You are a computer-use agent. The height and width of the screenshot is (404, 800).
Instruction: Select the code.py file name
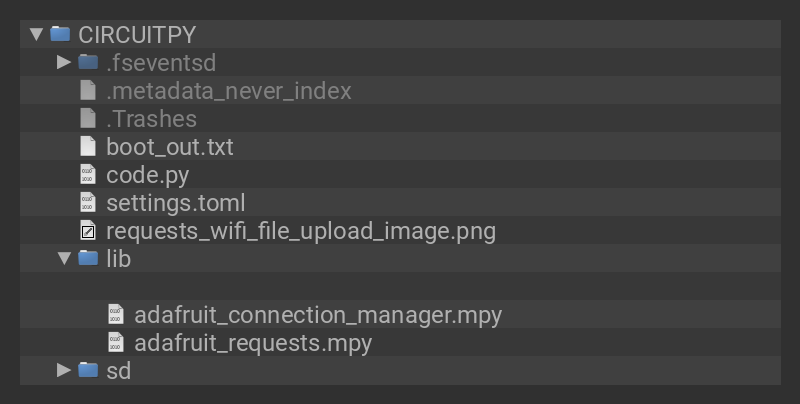[x=148, y=174]
